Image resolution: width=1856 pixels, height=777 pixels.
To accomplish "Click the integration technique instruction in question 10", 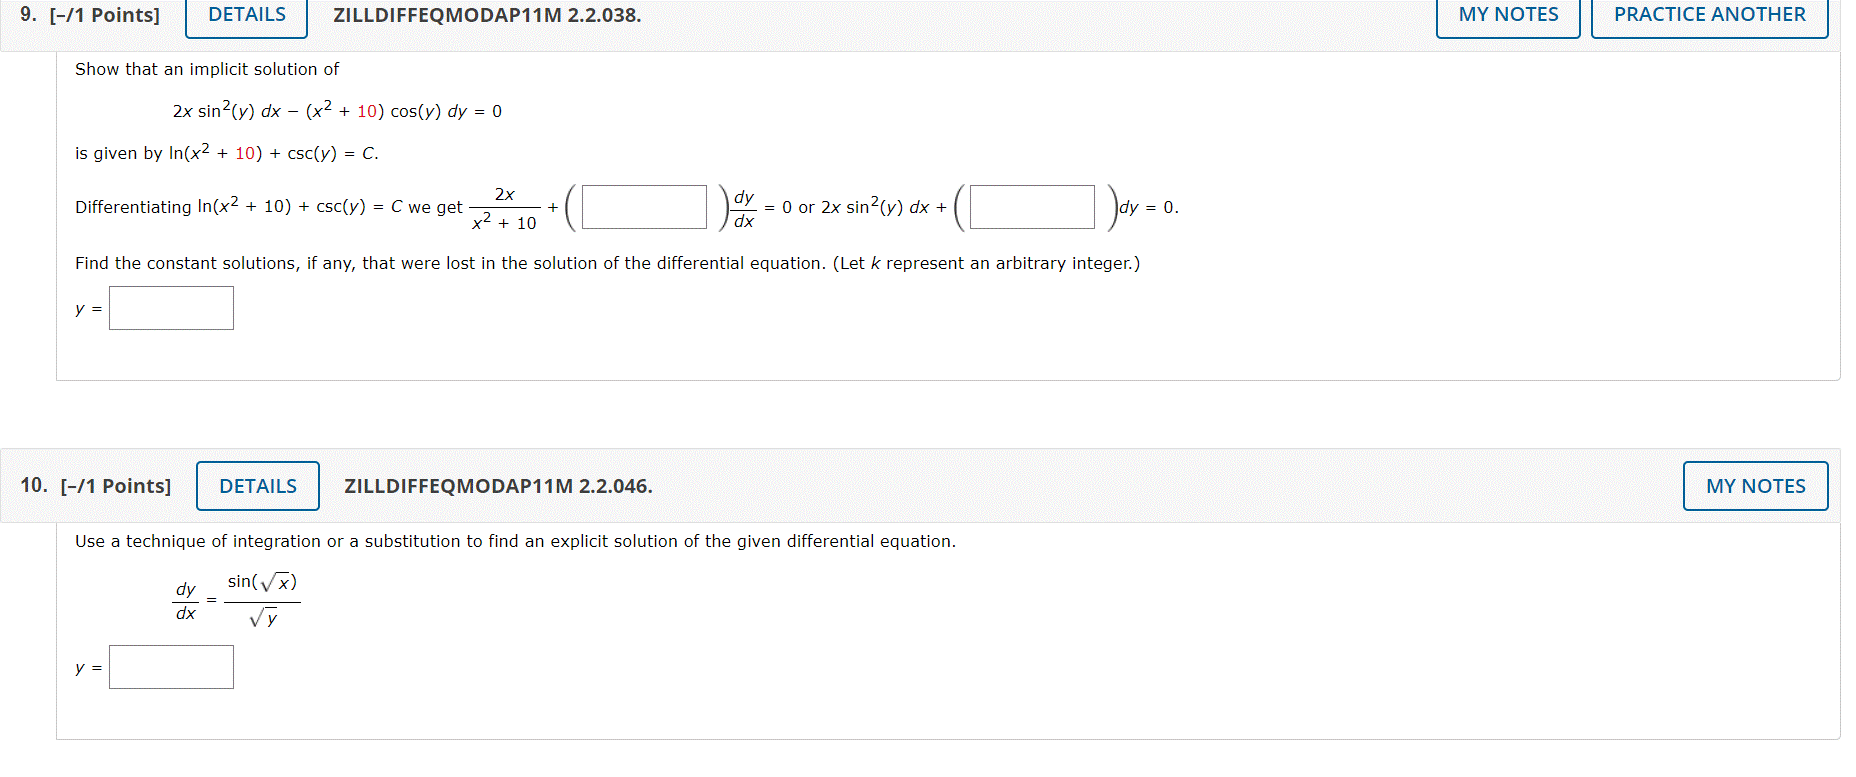I will 515,541.
